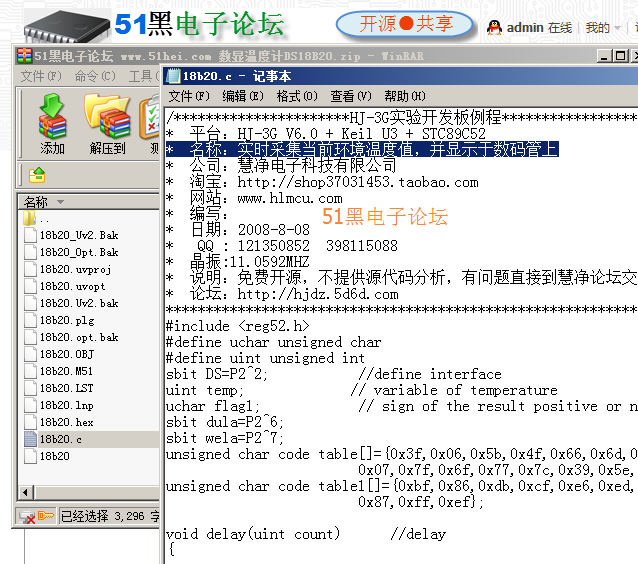Expand the 我的 dropdown in the forum header
Image resolution: width=638 pixels, height=564 pixels.
603,28
